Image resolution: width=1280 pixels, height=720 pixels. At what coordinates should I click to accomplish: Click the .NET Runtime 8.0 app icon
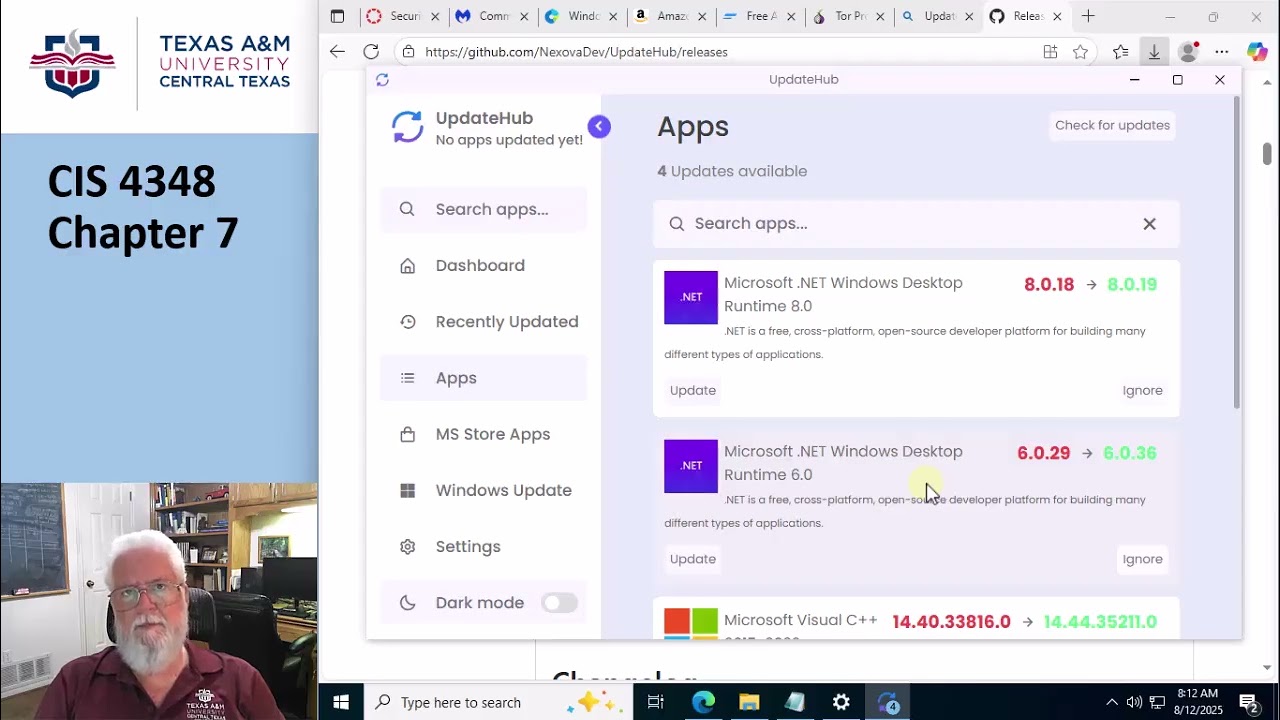(x=691, y=297)
